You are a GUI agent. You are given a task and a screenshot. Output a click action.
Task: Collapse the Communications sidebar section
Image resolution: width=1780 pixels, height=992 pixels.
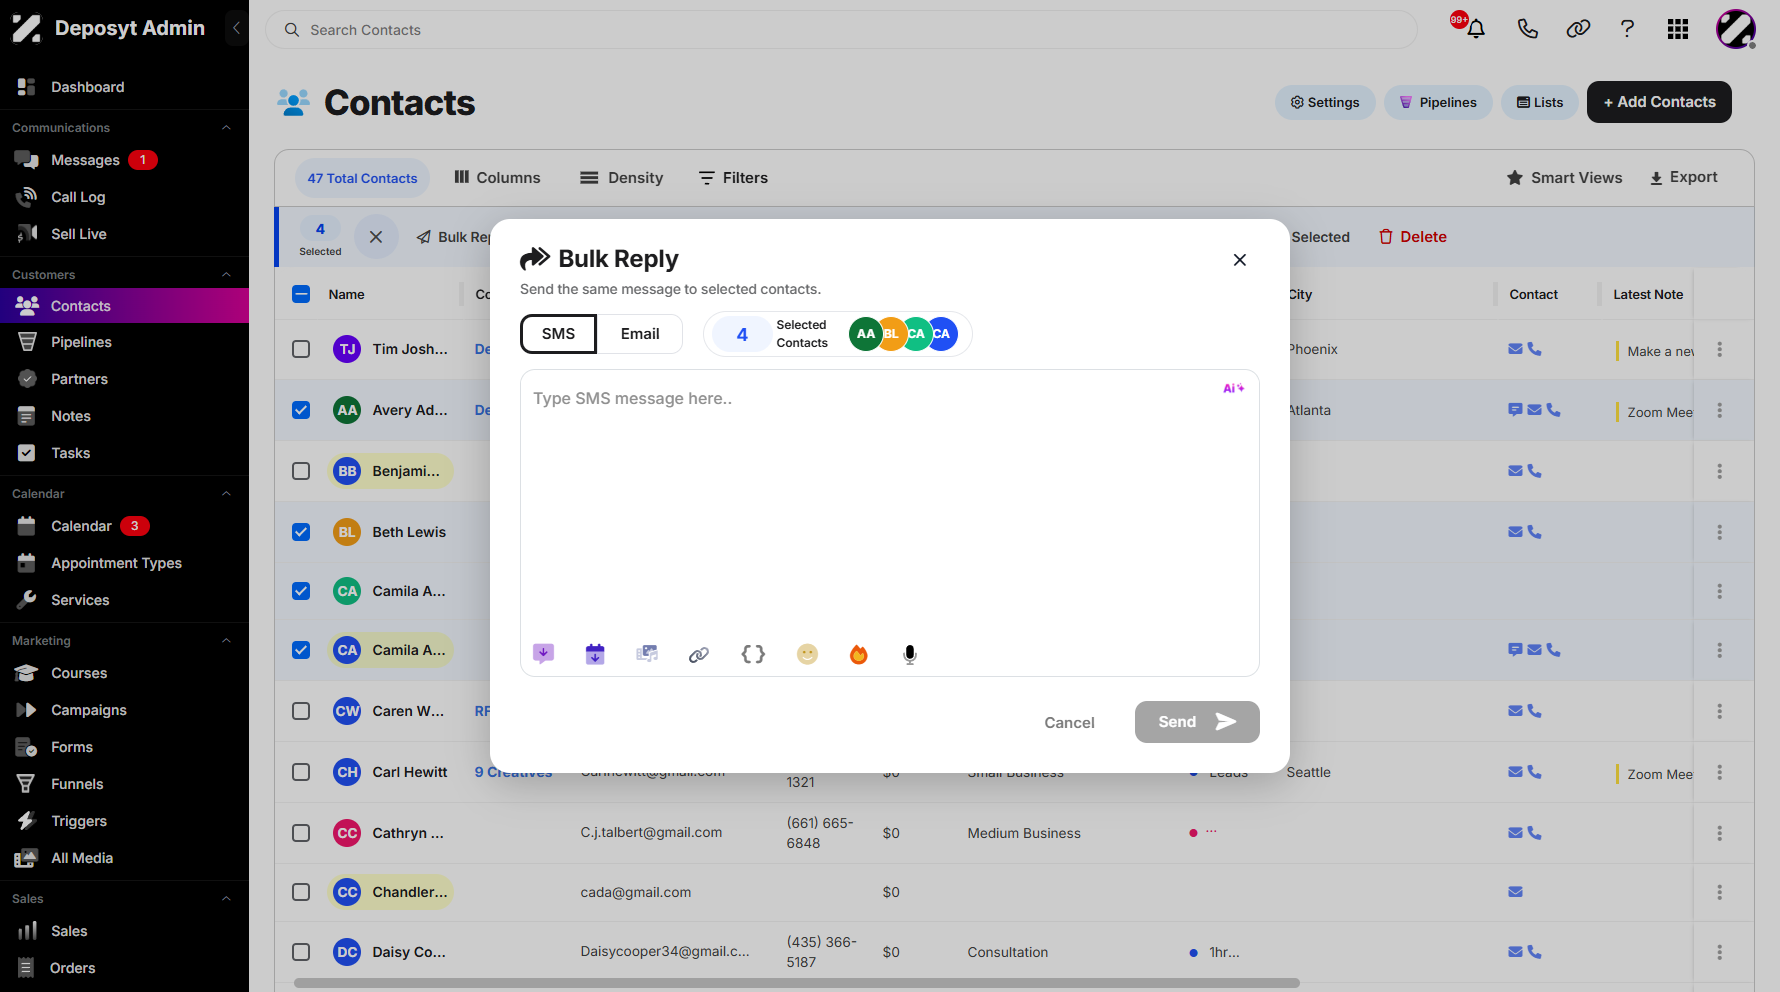tap(226, 127)
